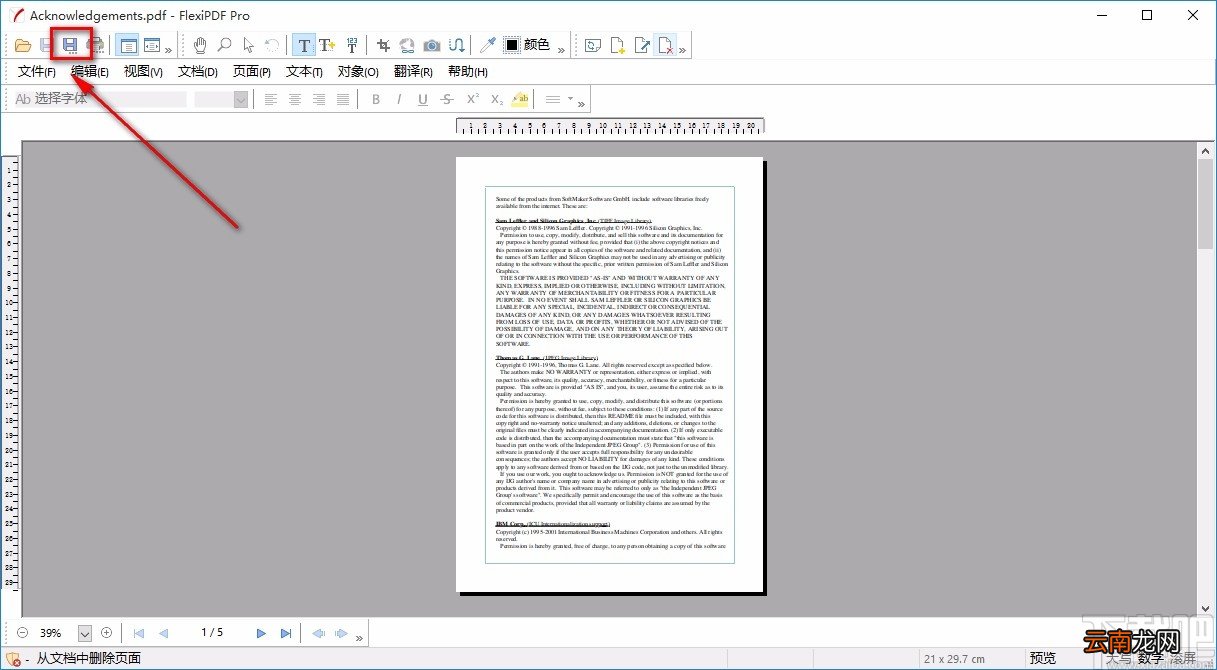Viewport: 1217px width, 670px height.
Task: Open the font size dropdown
Action: [x=240, y=99]
